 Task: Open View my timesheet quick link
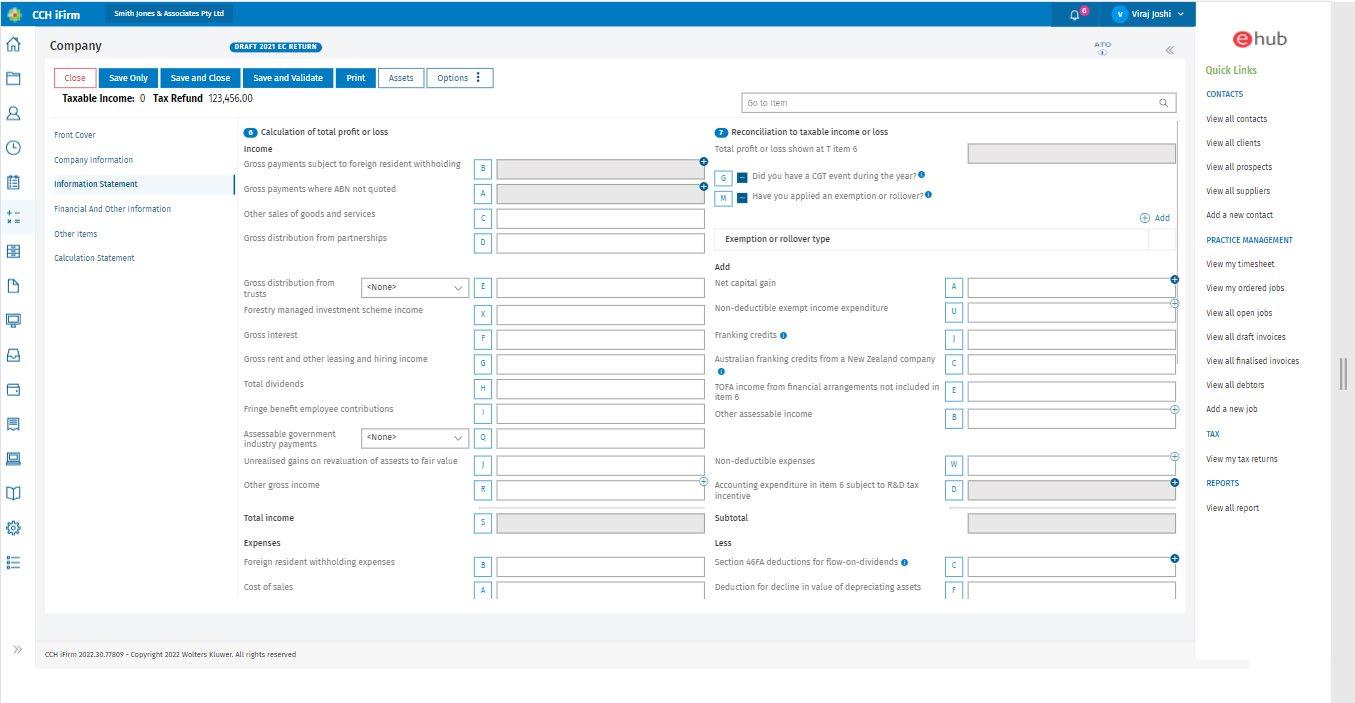coord(1240,264)
